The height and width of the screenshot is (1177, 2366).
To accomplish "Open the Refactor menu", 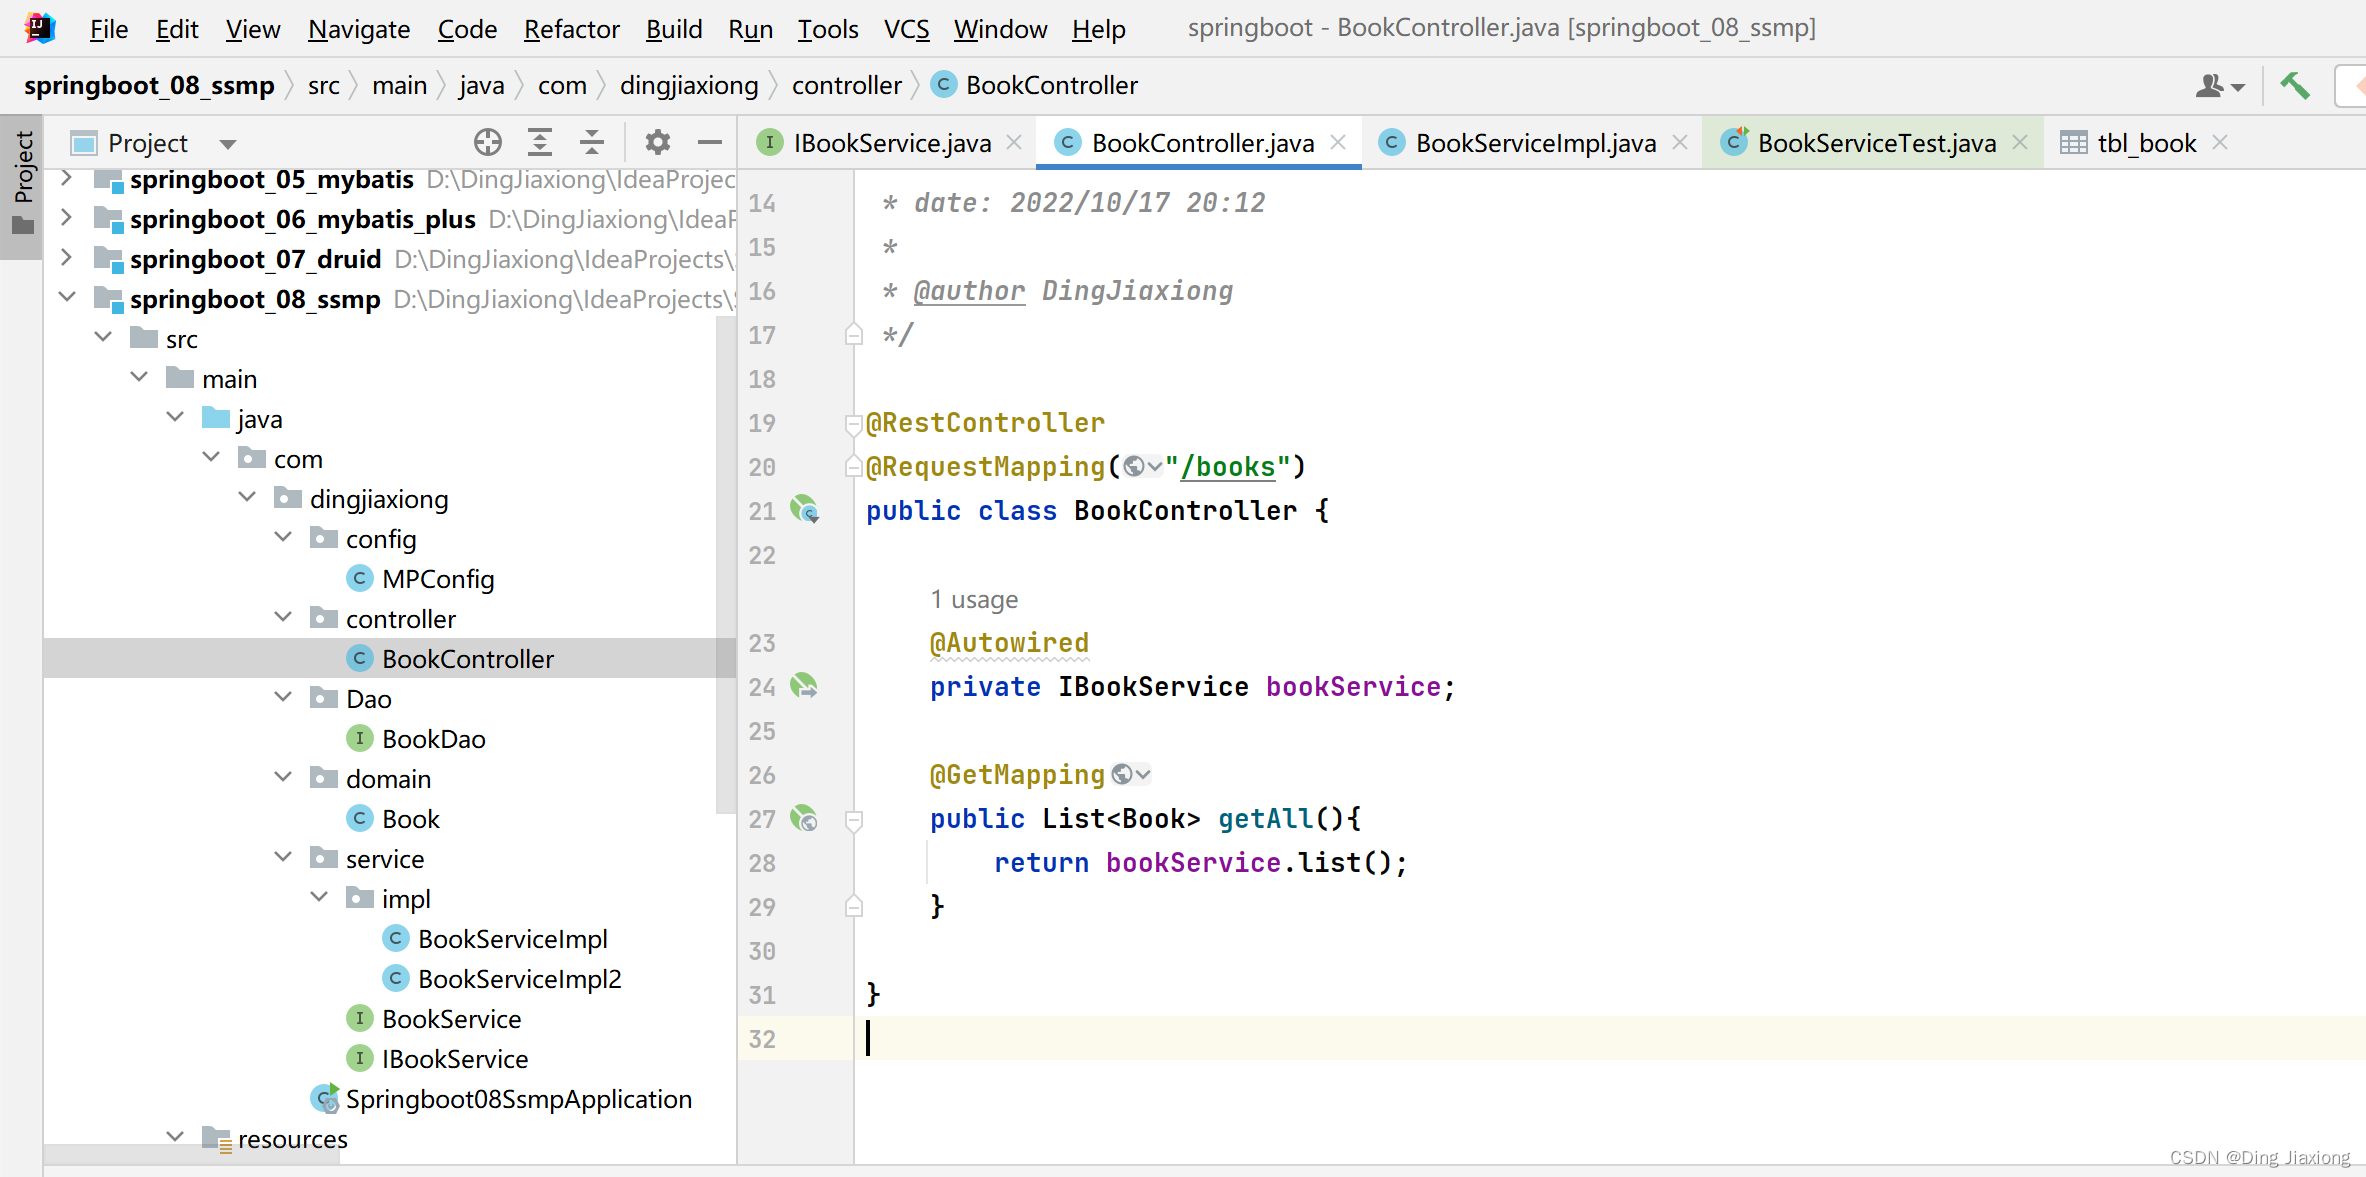I will point(571,29).
